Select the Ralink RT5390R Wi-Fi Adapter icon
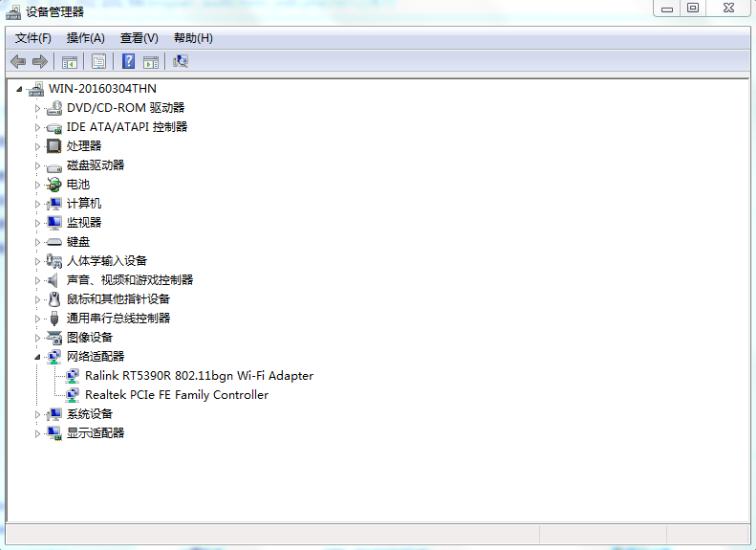 73,376
